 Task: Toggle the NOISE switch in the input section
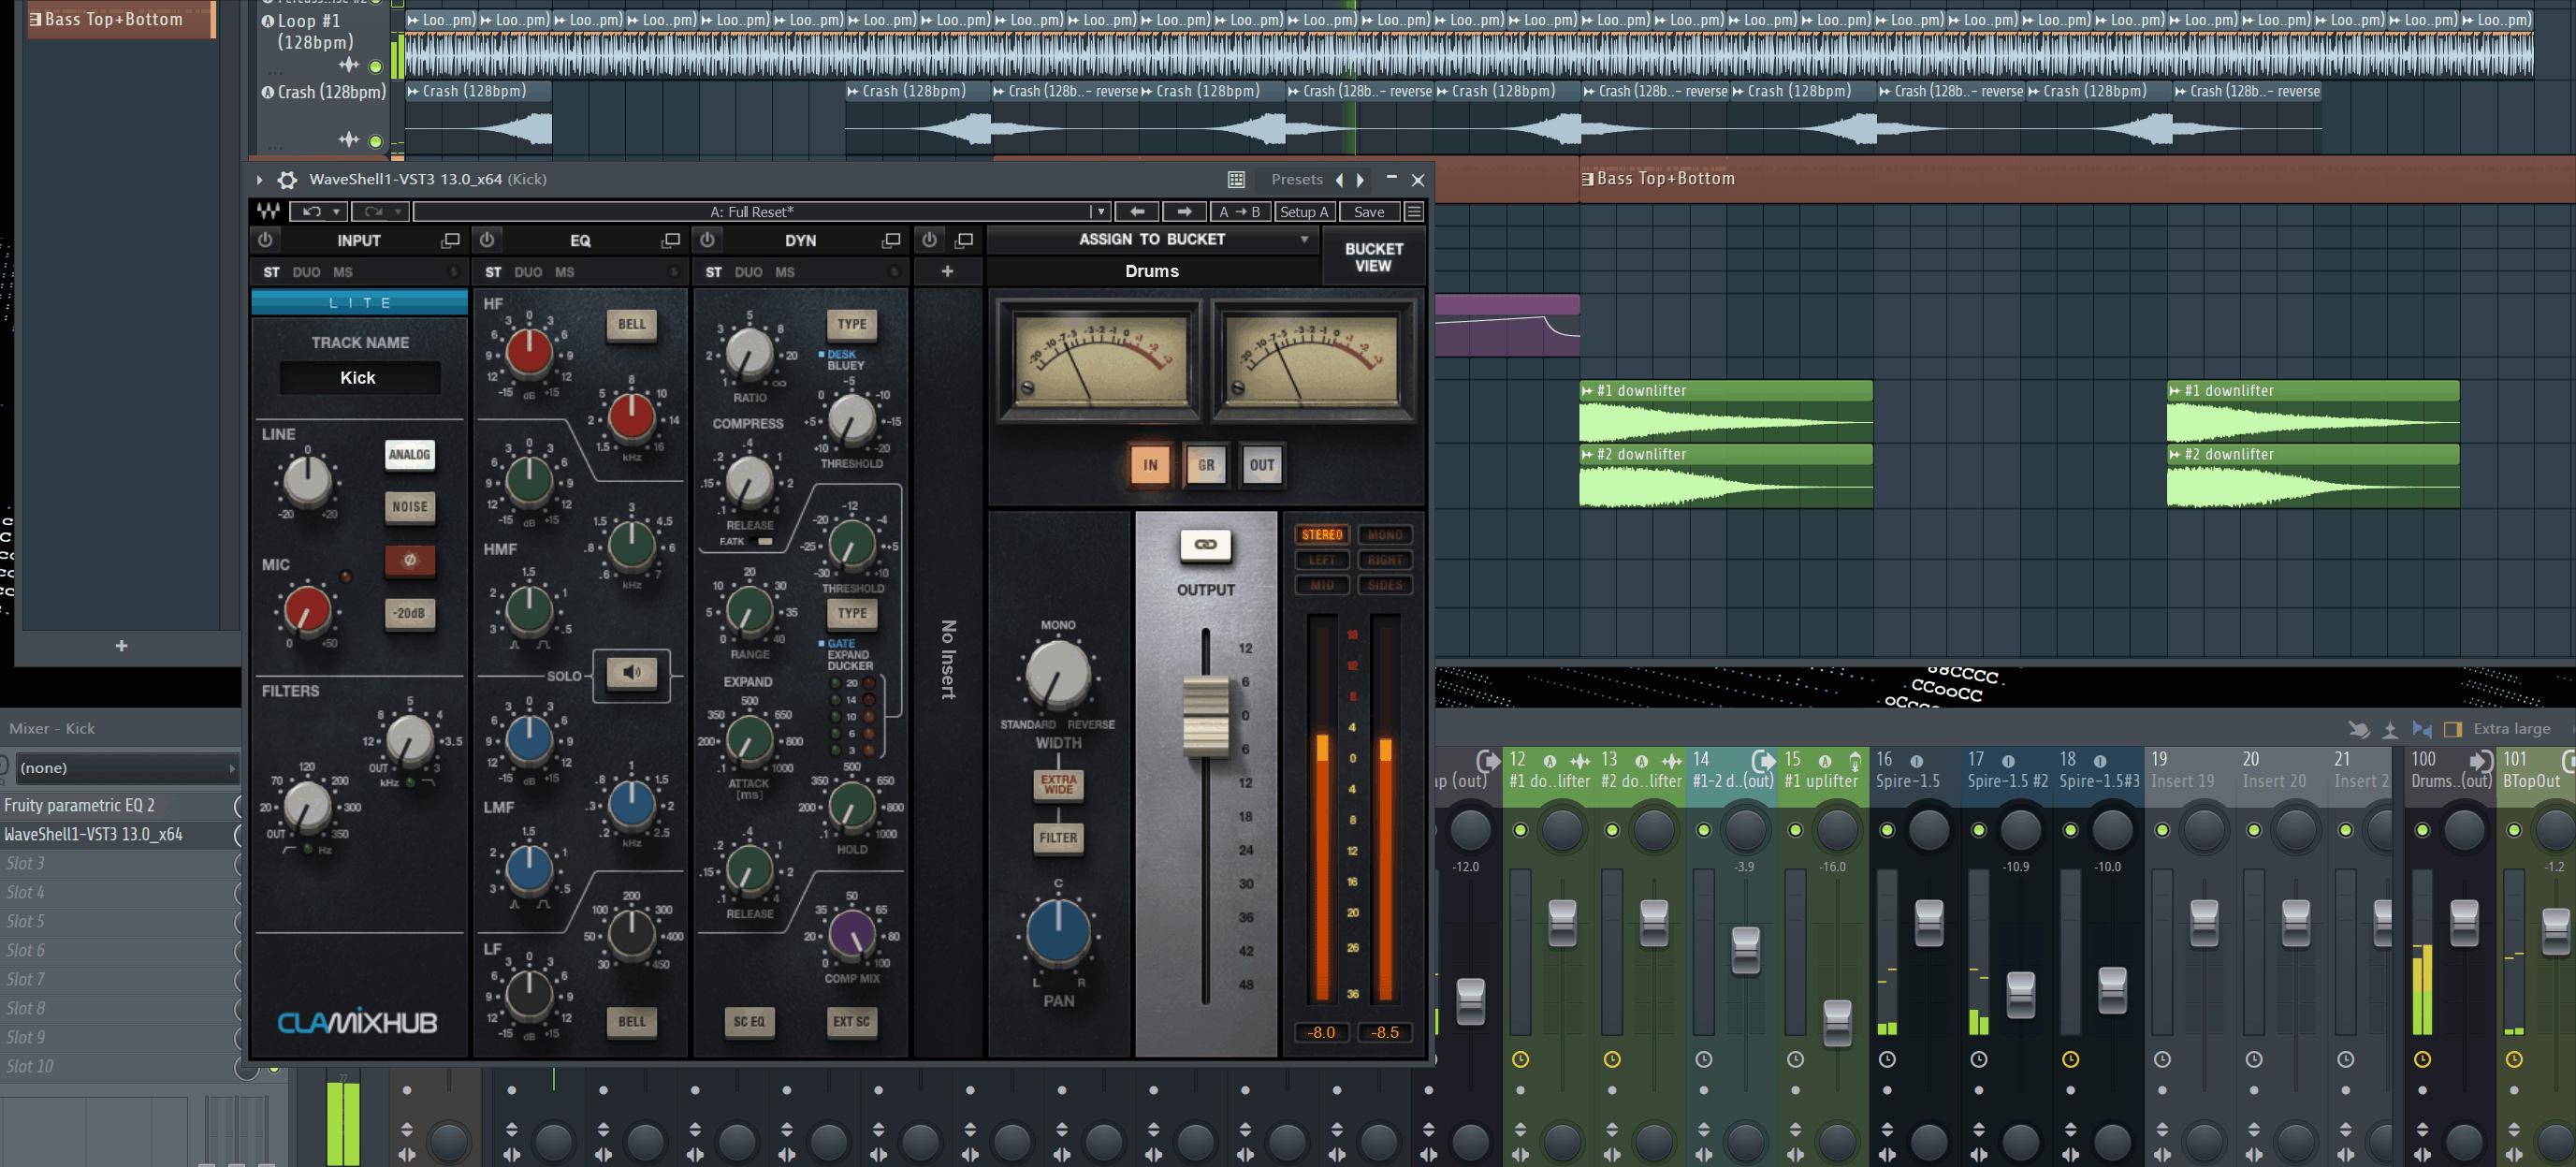point(409,507)
